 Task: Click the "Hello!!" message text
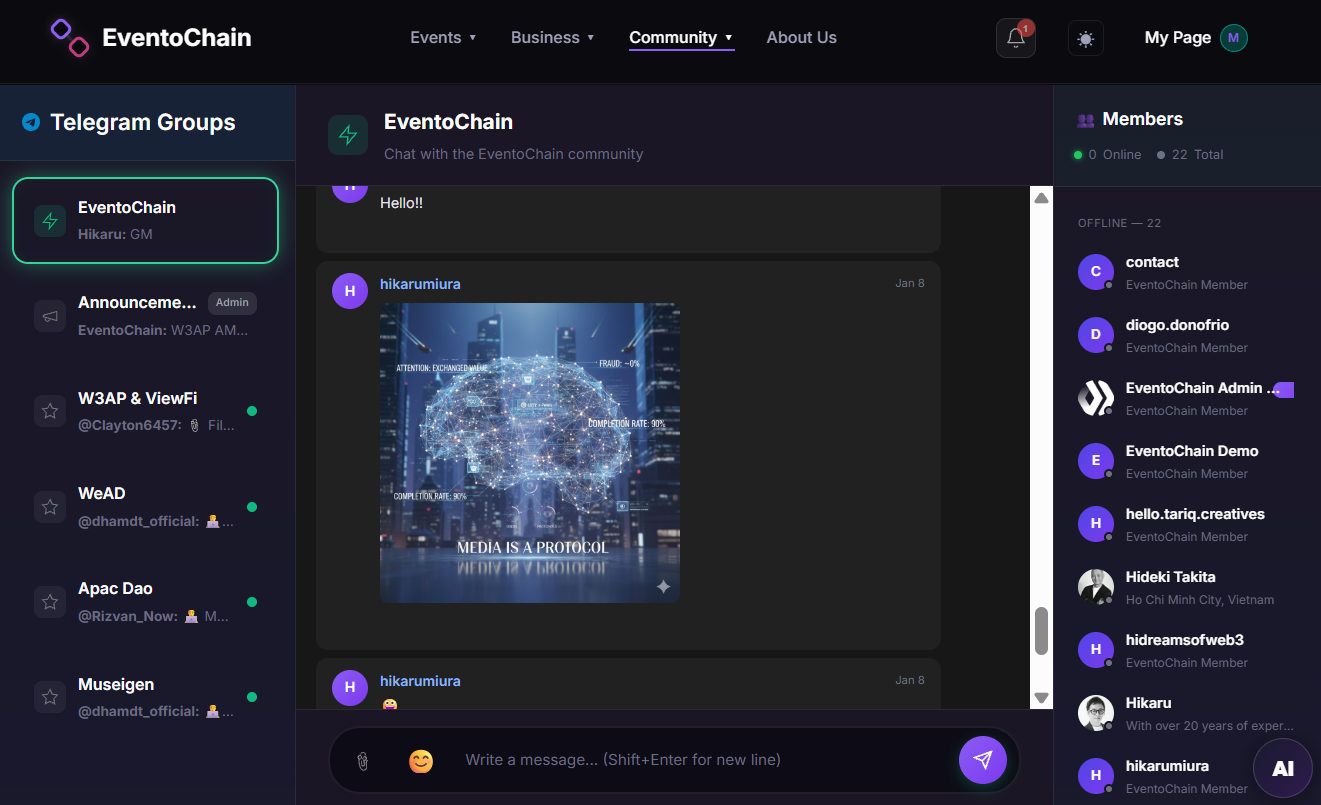[401, 203]
